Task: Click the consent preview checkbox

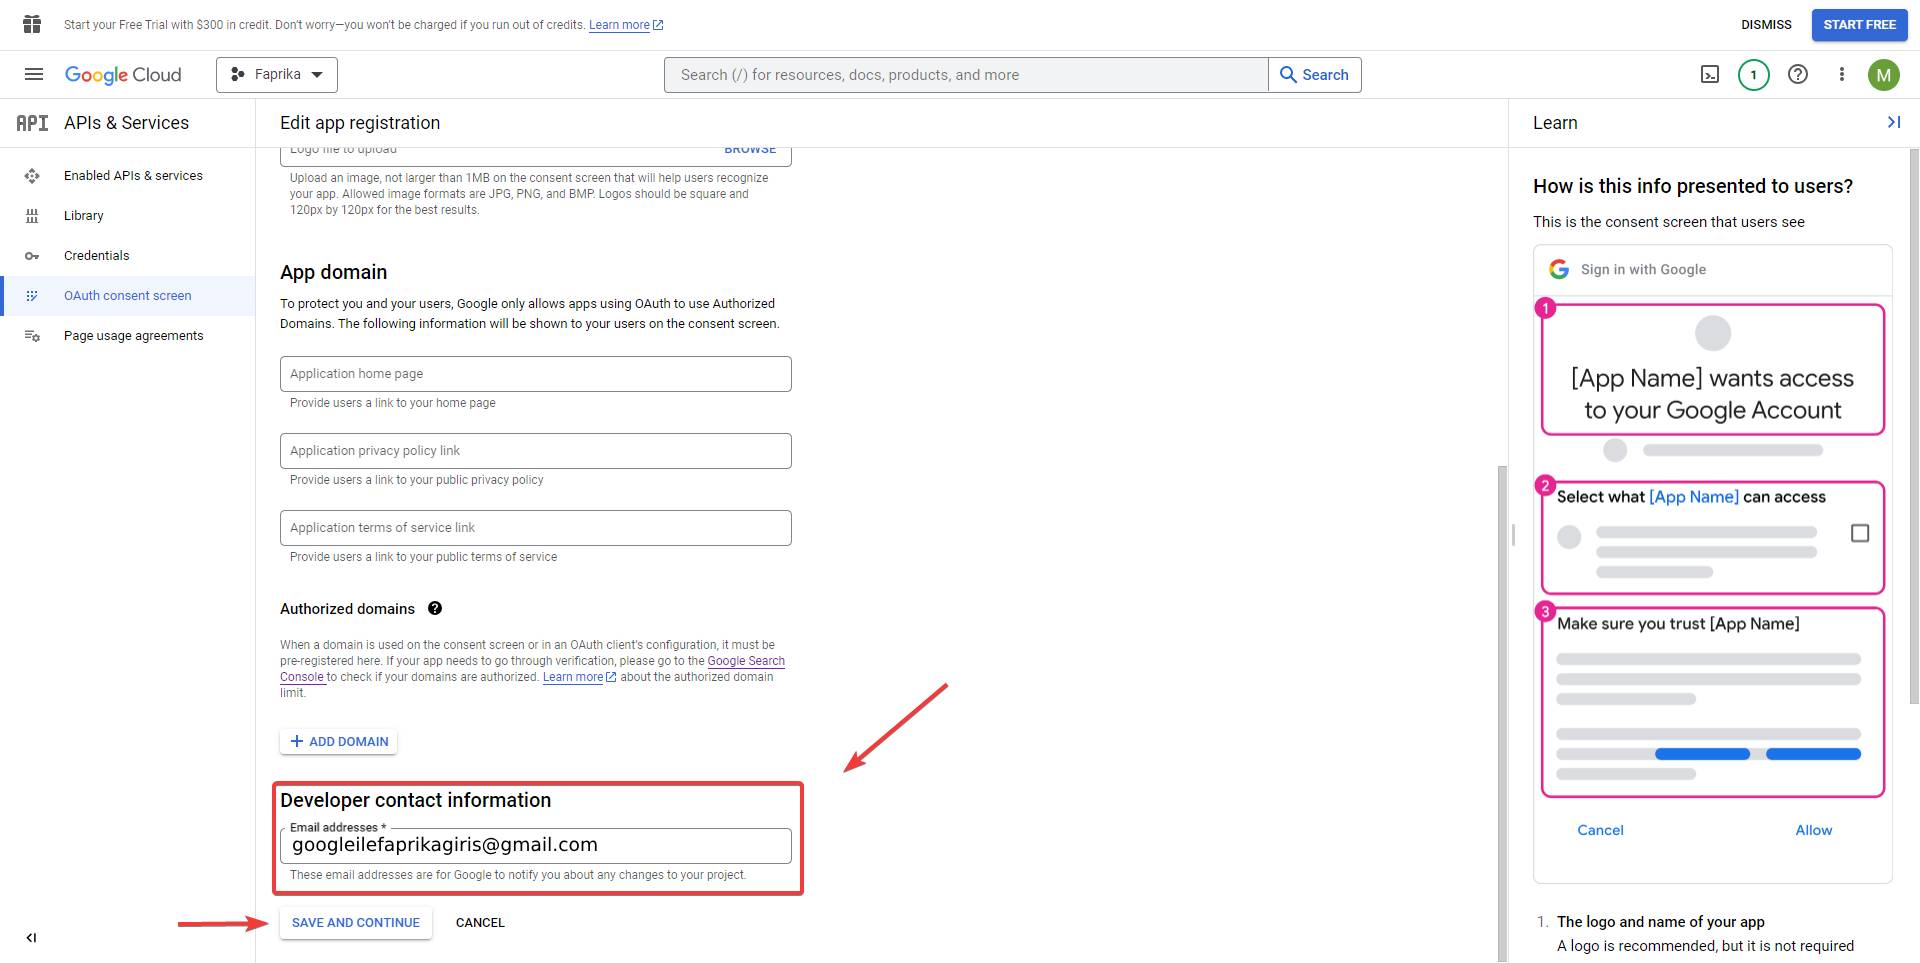Action: click(x=1860, y=533)
